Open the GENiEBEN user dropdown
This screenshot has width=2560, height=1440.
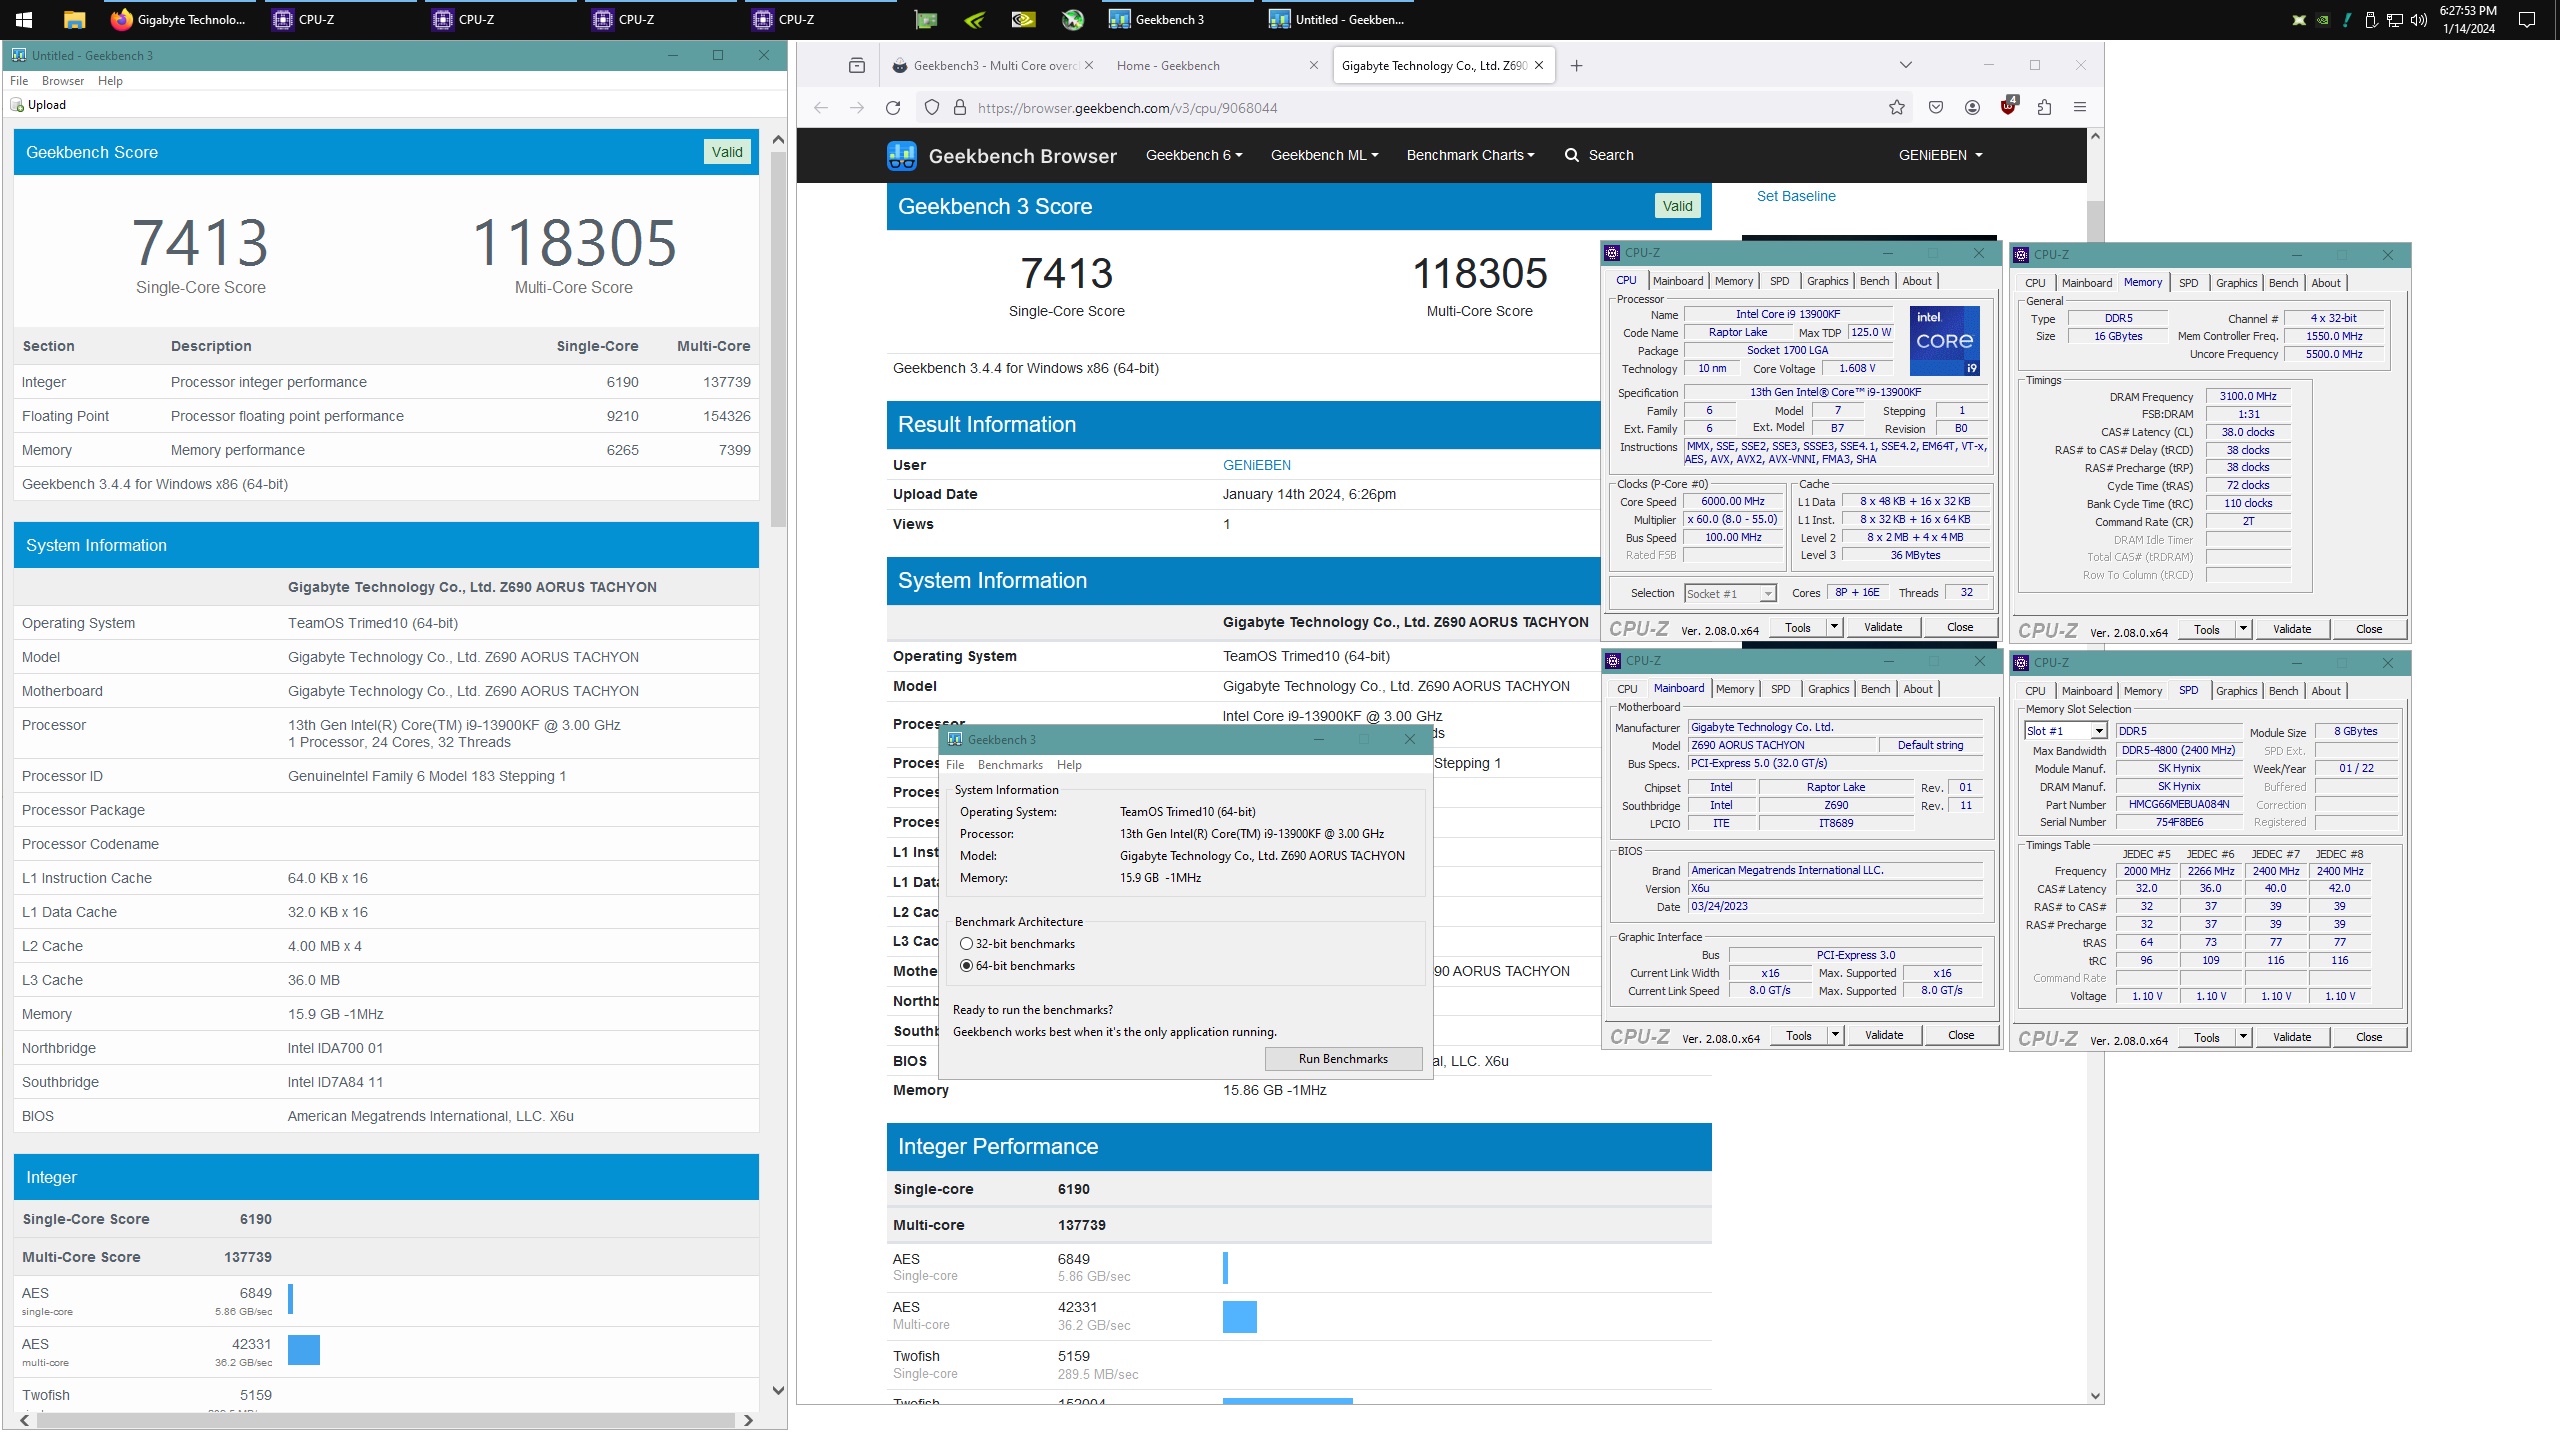click(x=1940, y=155)
